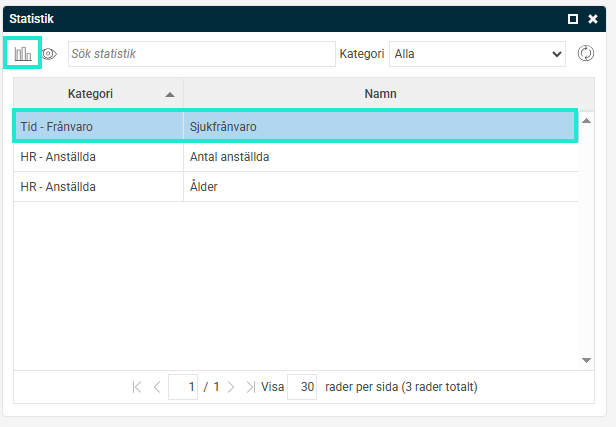Maximize the Statistik window

[573, 18]
